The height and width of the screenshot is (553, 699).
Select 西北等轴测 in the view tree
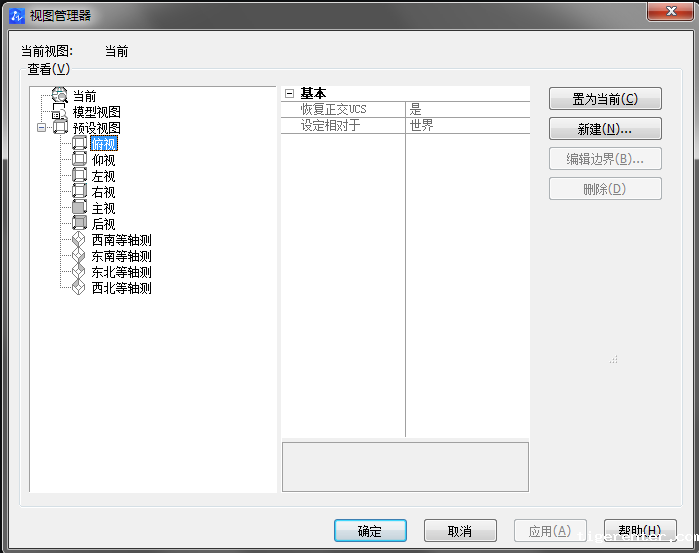(x=121, y=288)
